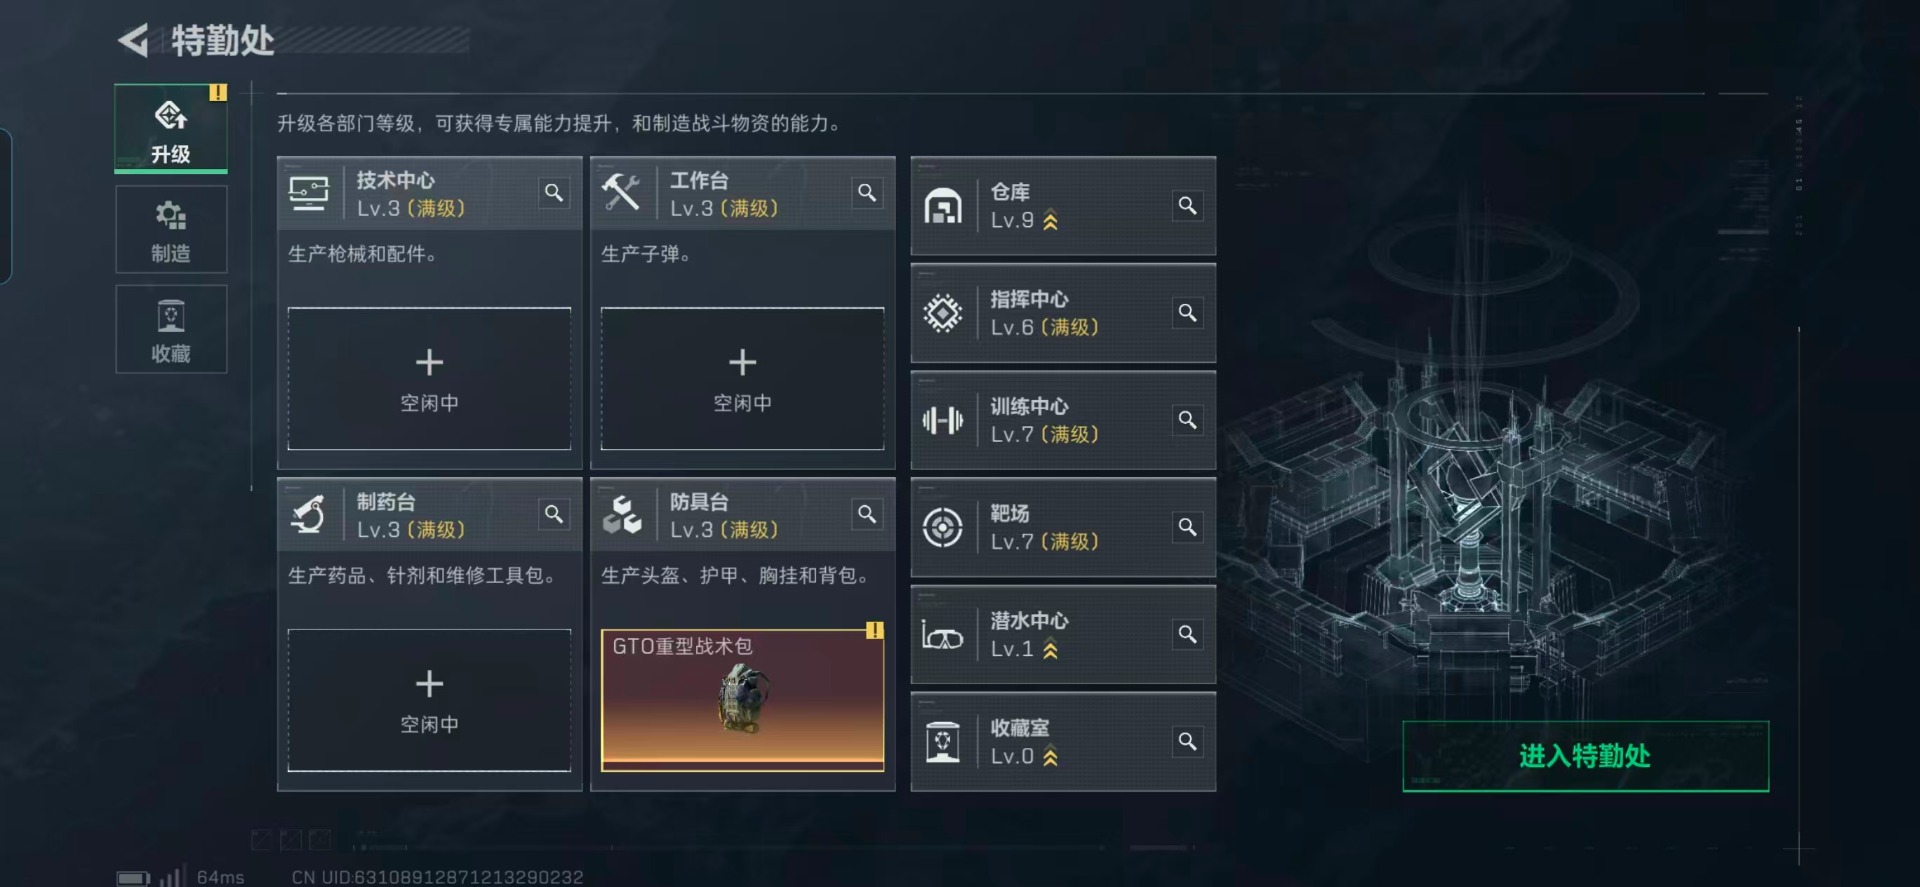This screenshot has width=1920, height=887.
Task: Open magnifier details for 工作台
Action: coord(866,193)
